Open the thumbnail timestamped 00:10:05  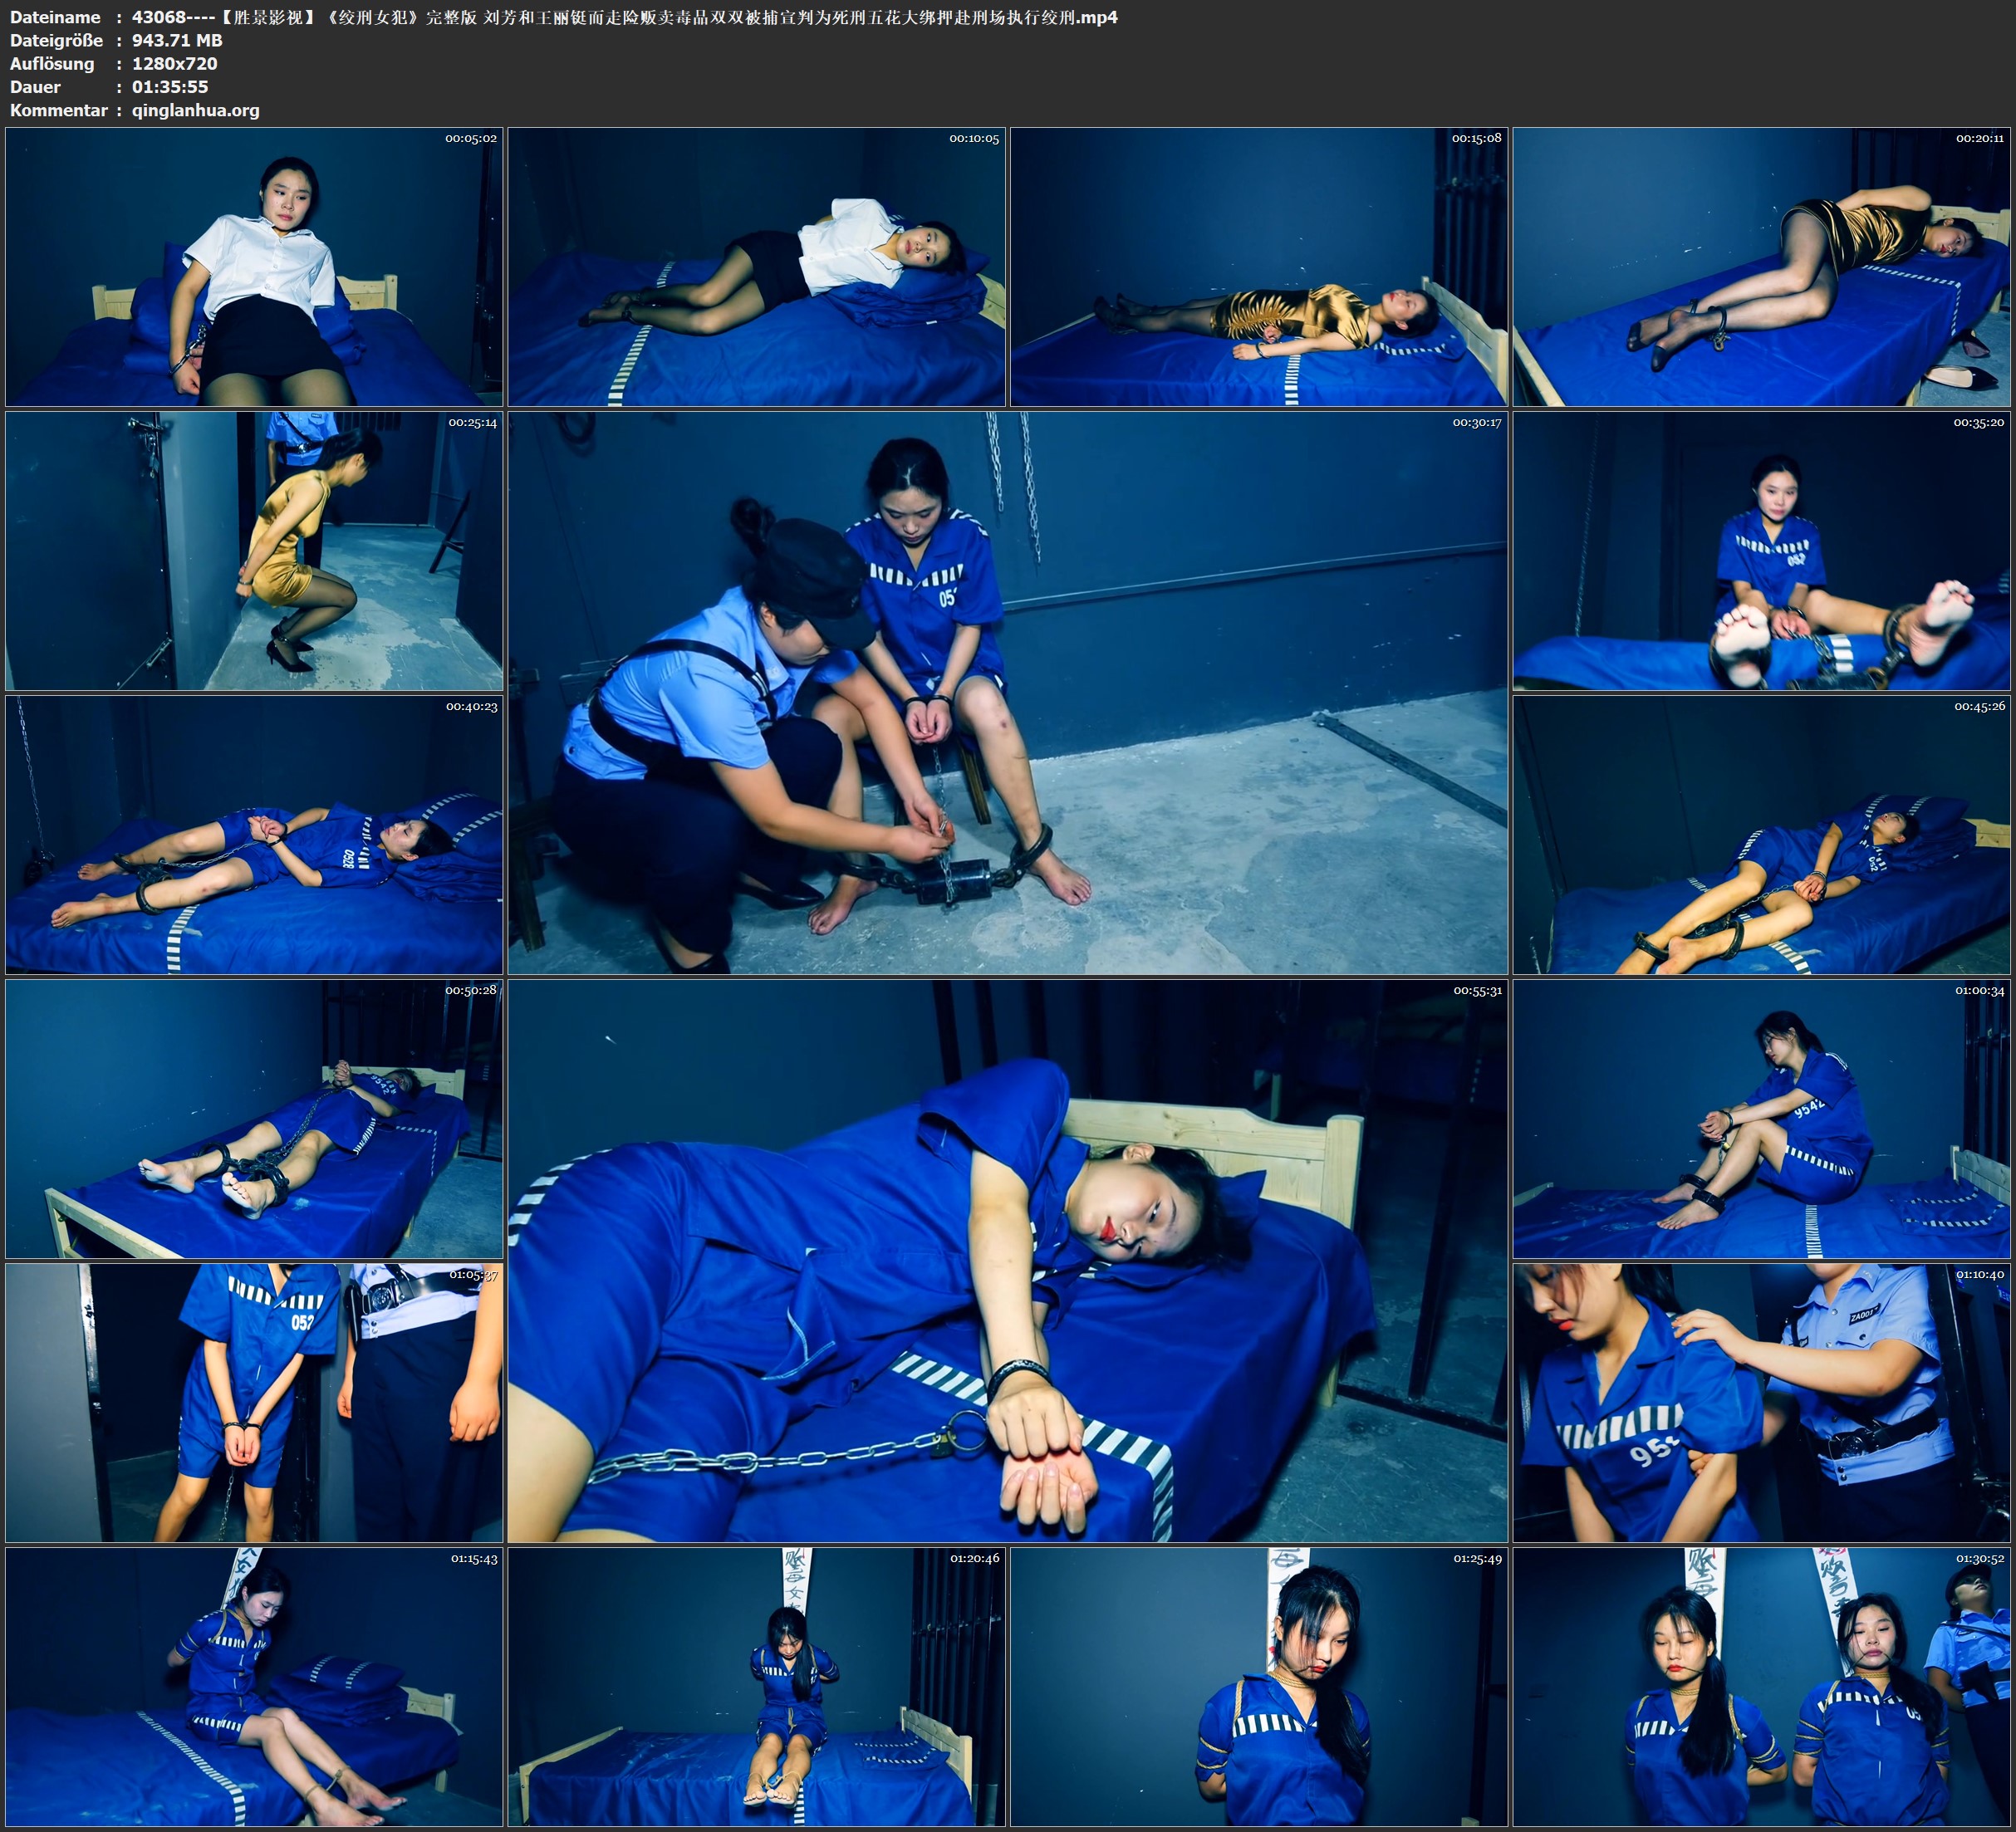point(756,267)
